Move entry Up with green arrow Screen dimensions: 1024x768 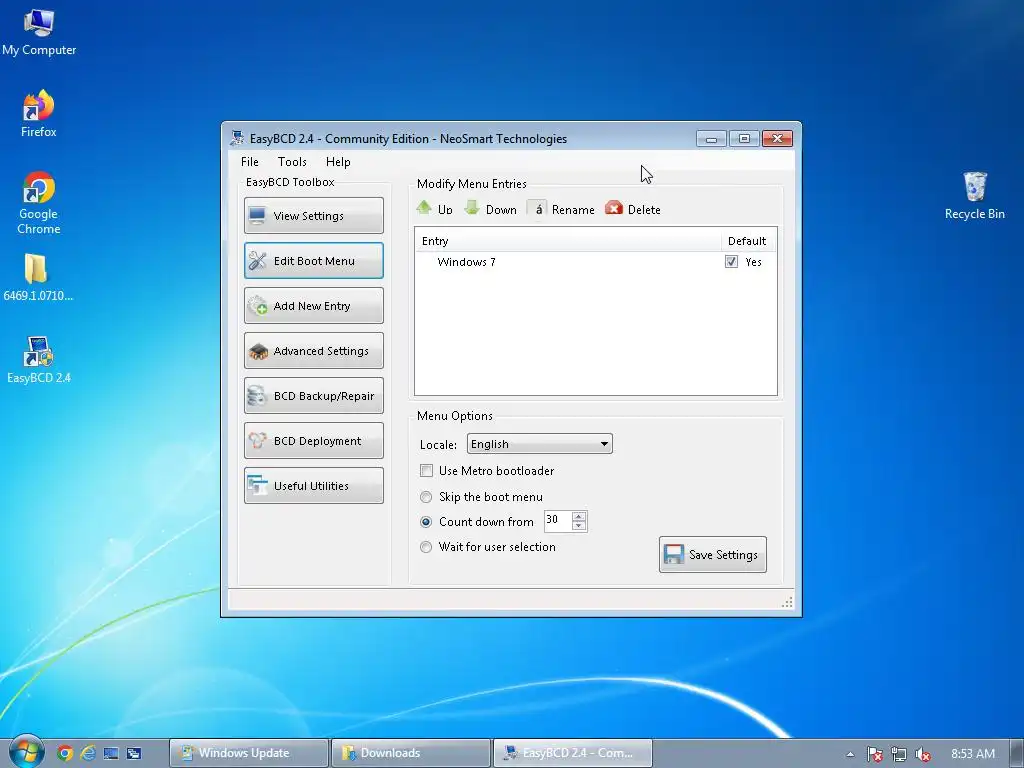click(x=435, y=209)
